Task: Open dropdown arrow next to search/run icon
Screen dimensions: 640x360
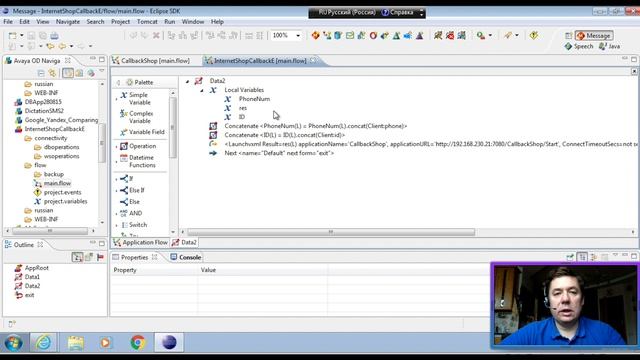Action: [x=490, y=36]
